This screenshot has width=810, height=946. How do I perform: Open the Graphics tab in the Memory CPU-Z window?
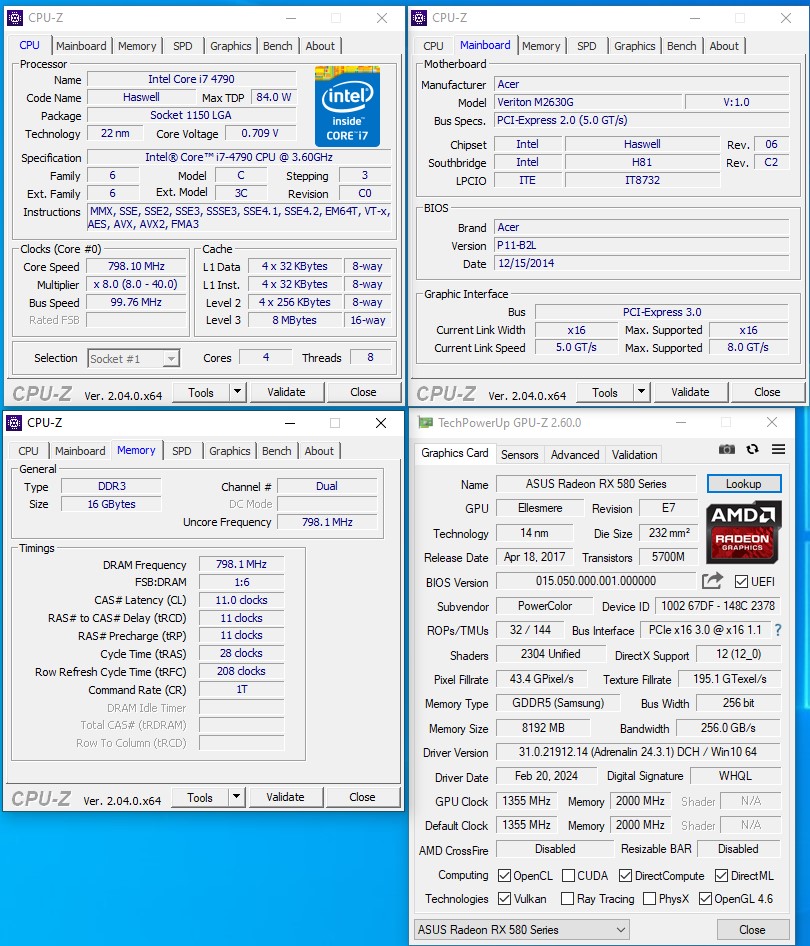click(x=229, y=451)
